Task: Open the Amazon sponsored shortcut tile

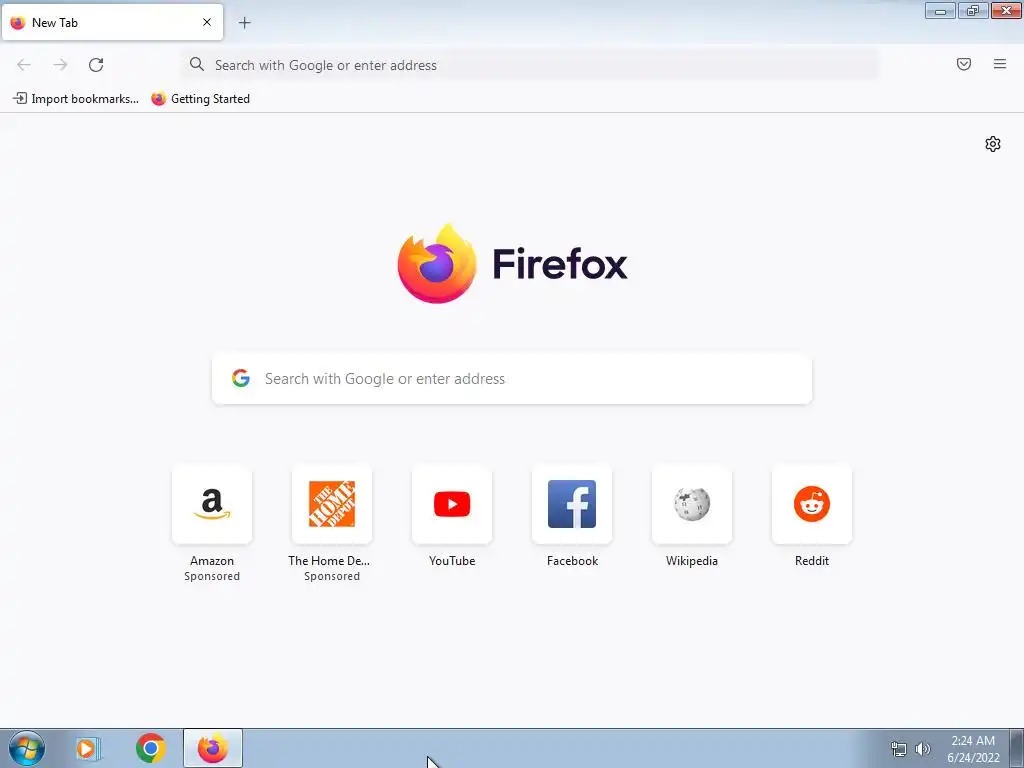Action: pos(212,504)
